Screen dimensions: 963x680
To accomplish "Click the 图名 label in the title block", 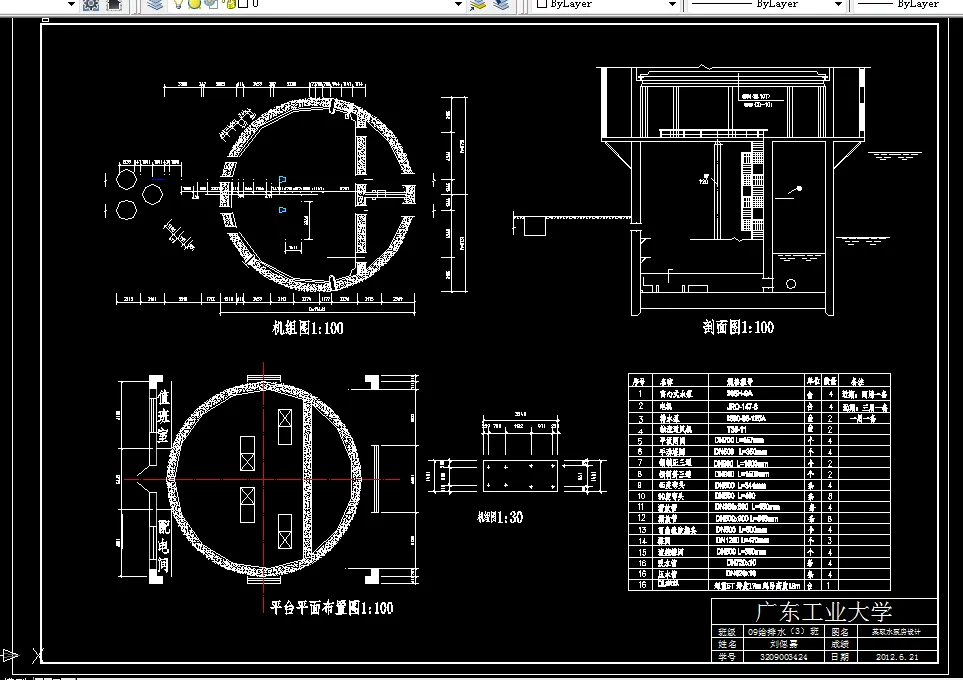I will 840,632.
